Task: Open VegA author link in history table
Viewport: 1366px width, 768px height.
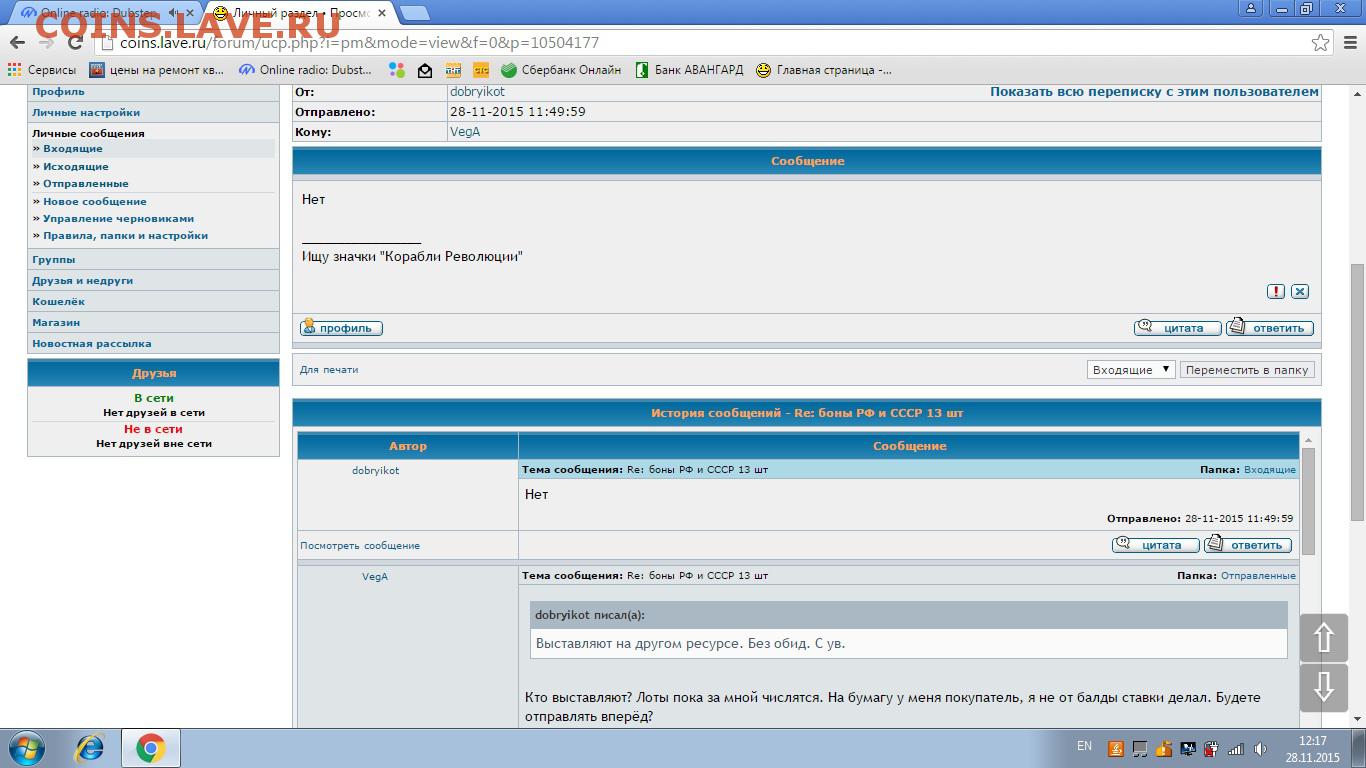Action: pos(375,577)
